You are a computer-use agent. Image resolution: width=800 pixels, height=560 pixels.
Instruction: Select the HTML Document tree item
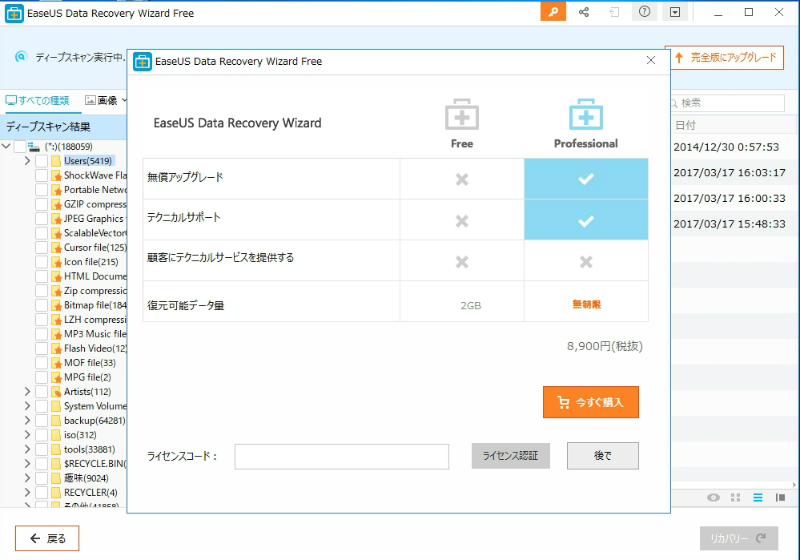[x=95, y=276]
